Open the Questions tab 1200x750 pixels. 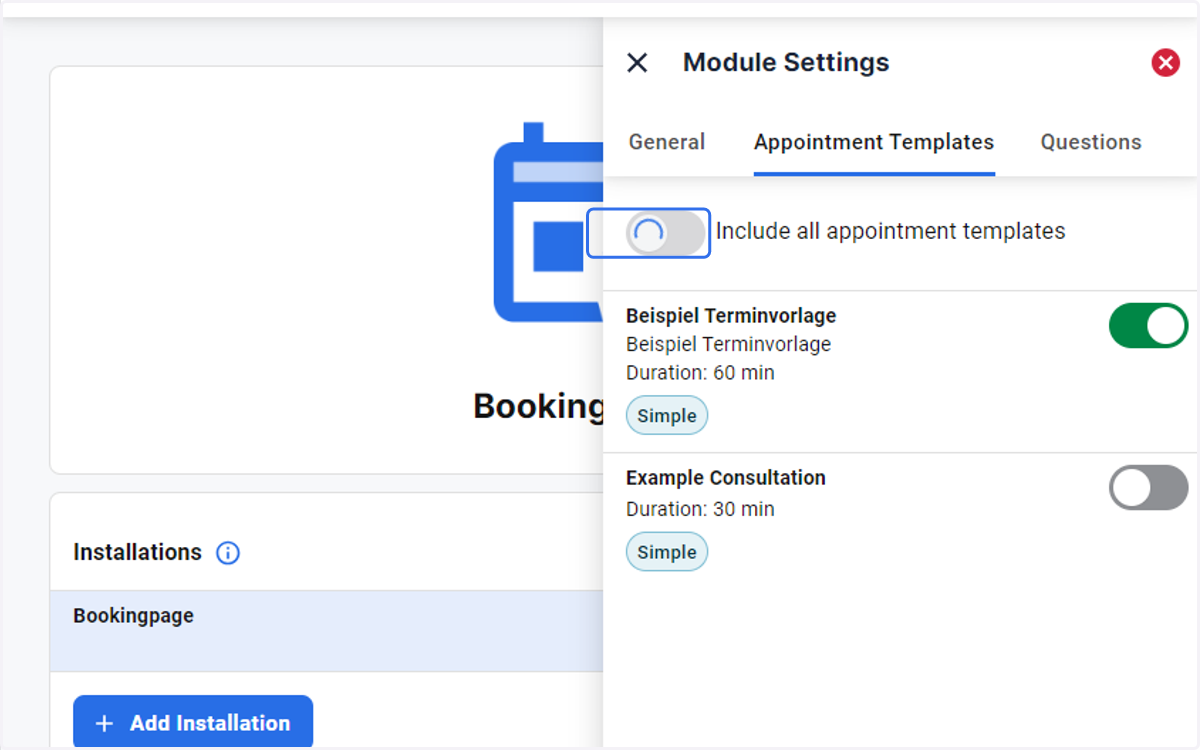point(1091,142)
